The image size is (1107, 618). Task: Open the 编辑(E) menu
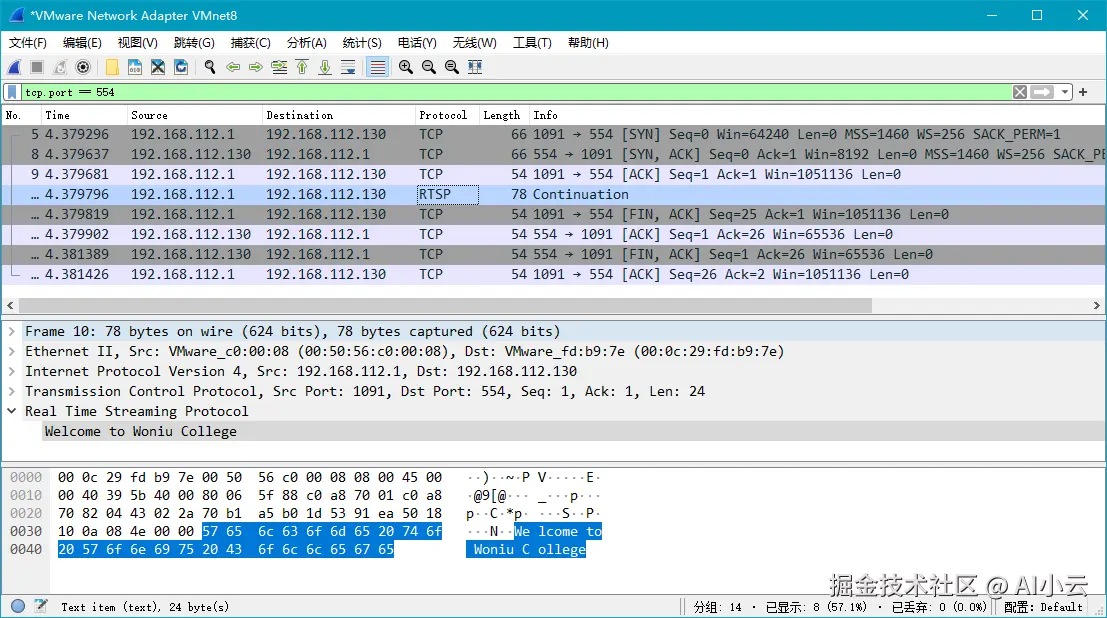pyautogui.click(x=82, y=43)
